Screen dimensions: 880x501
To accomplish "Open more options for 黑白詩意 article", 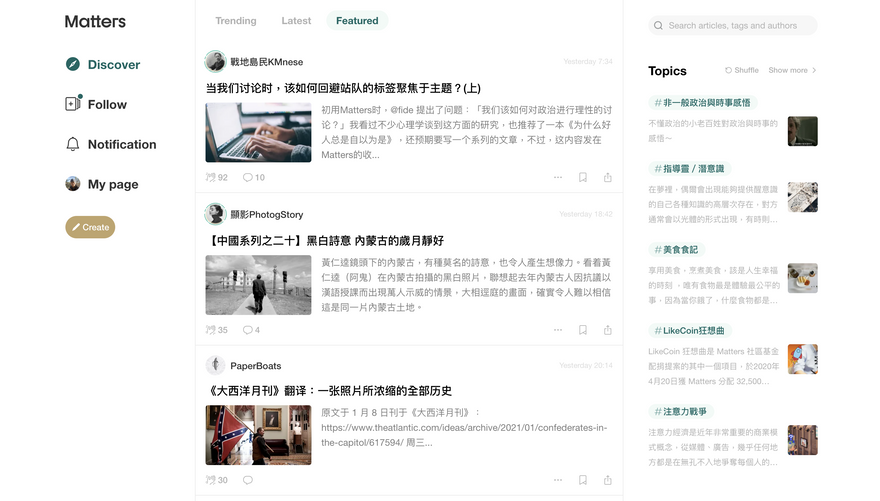I will (558, 330).
